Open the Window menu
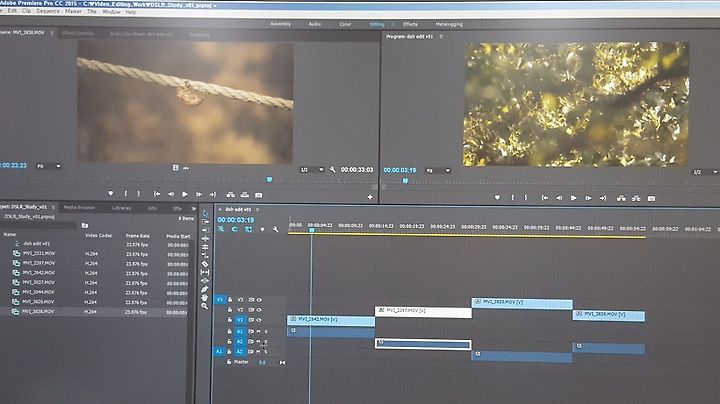 click(111, 11)
